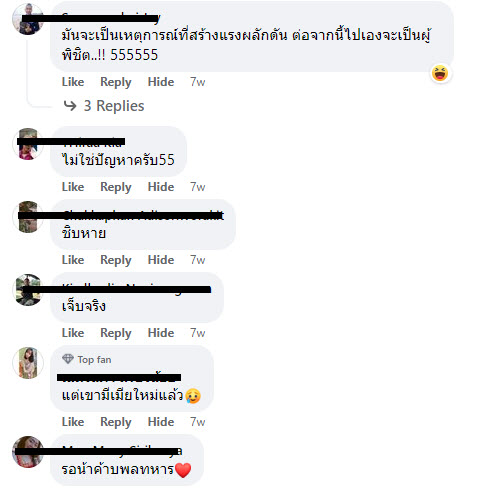The width and height of the screenshot is (478, 488).
Task: Open avatar beside the รอน้าค้าบพลทหาร comment
Action: coord(28,452)
